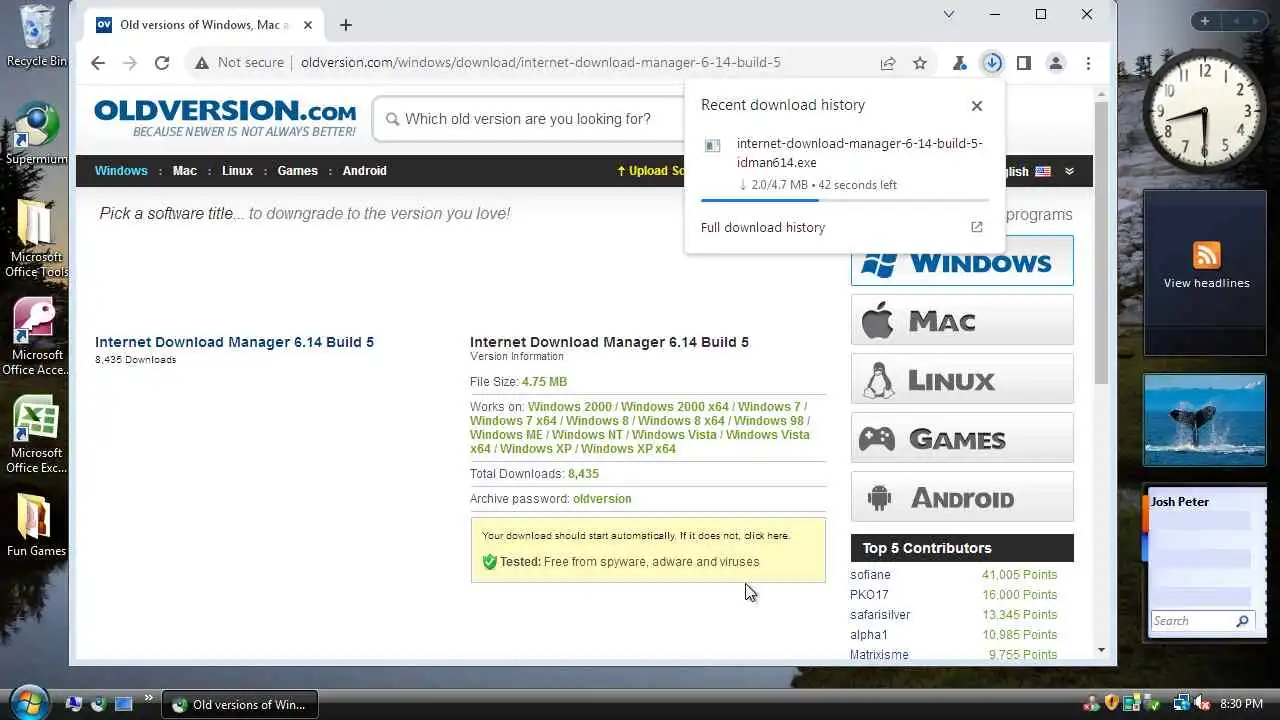Select the Android navigation tab

point(365,171)
